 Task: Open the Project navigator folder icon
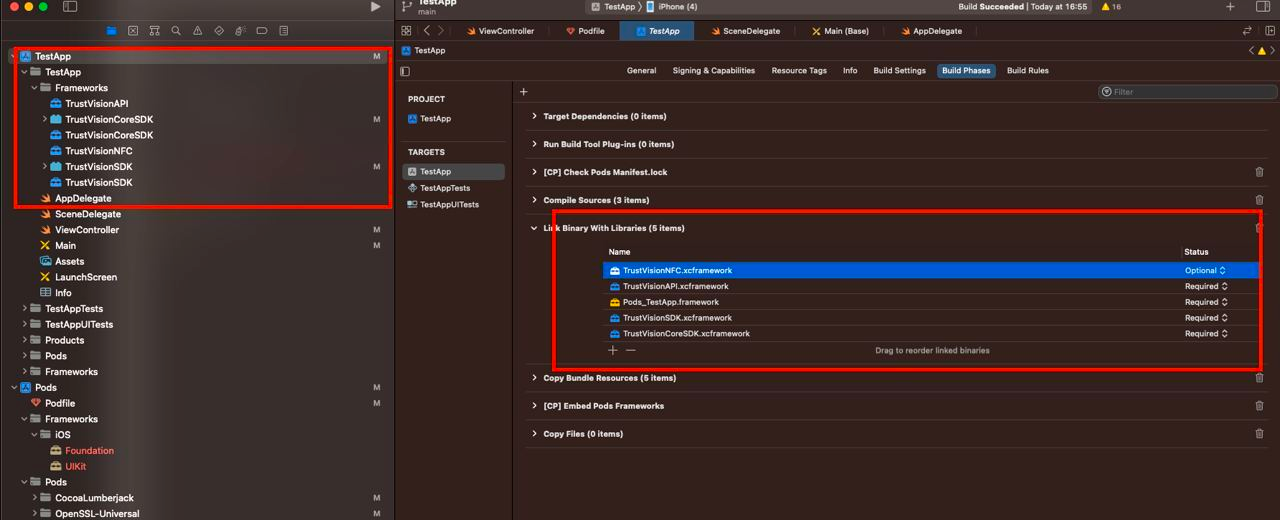[111, 31]
